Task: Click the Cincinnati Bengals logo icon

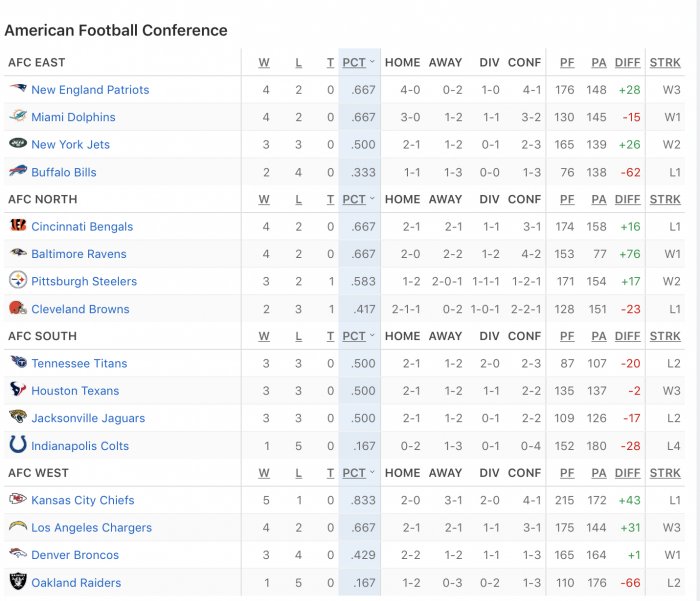Action: click(18, 225)
